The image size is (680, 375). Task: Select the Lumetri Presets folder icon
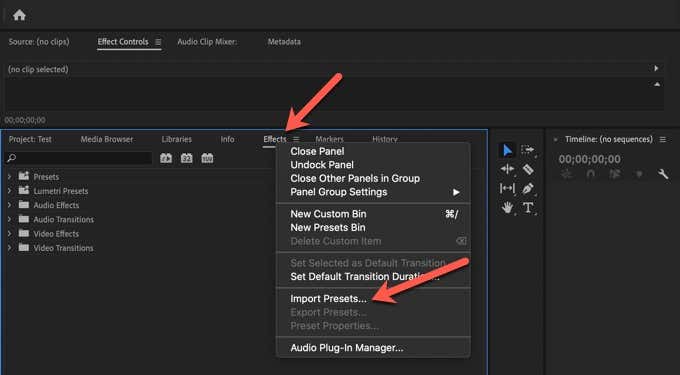coord(24,190)
